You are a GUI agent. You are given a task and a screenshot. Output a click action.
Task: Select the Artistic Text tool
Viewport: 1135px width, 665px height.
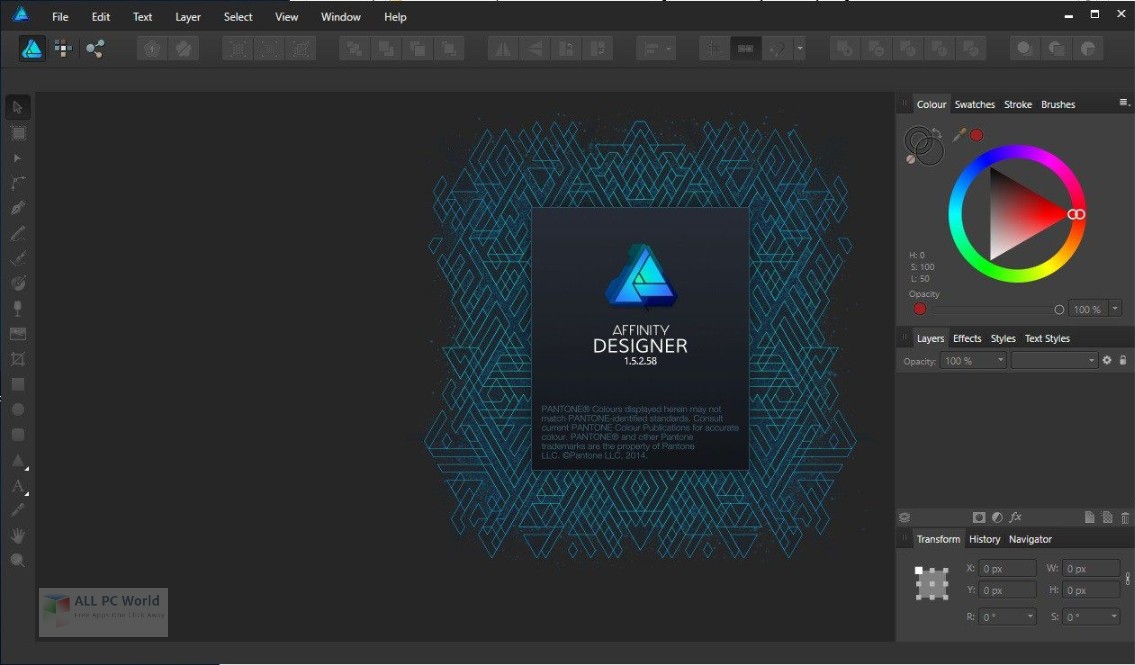coord(18,486)
